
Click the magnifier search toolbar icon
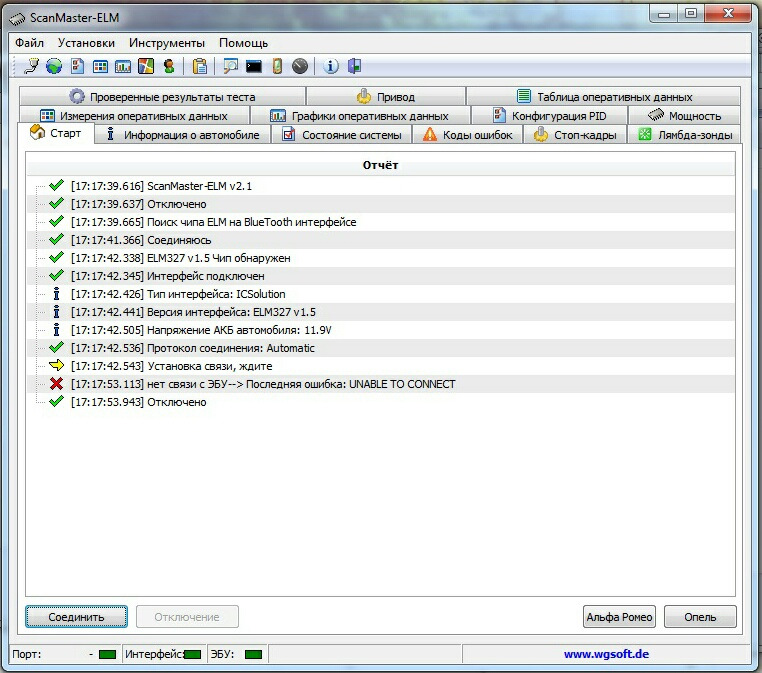click(x=231, y=67)
